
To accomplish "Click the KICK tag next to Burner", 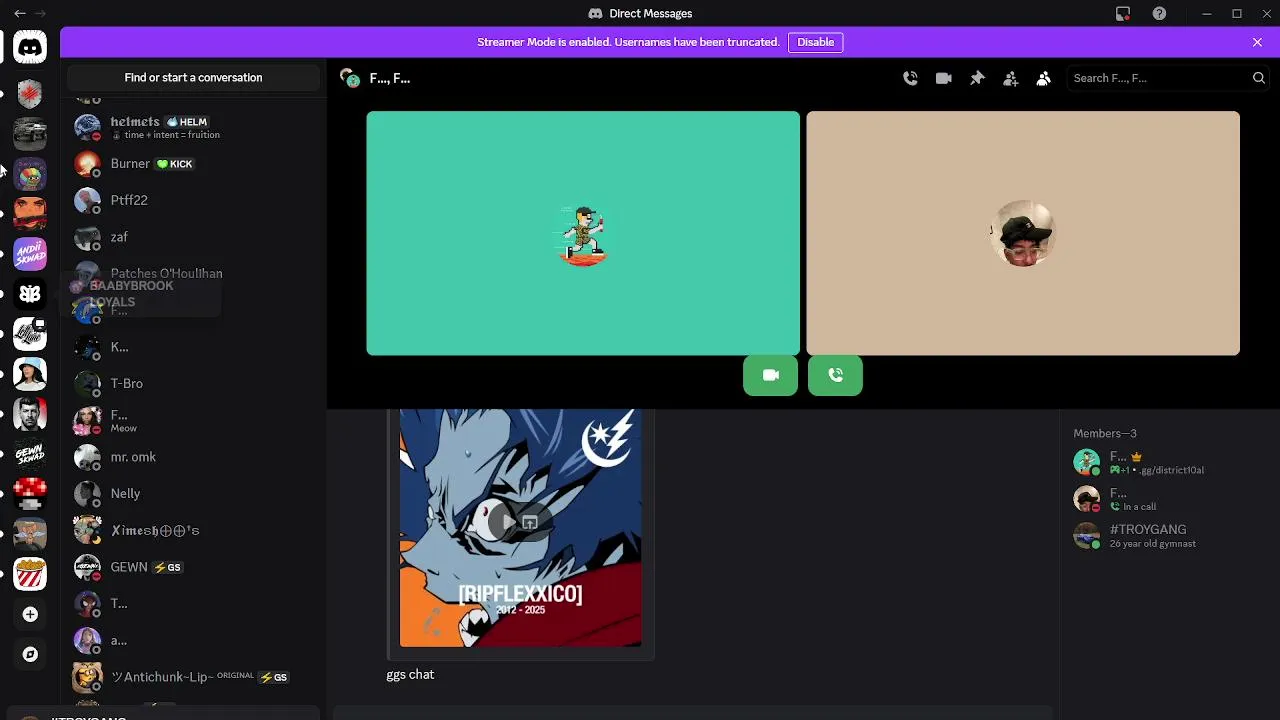I will click(x=175, y=164).
